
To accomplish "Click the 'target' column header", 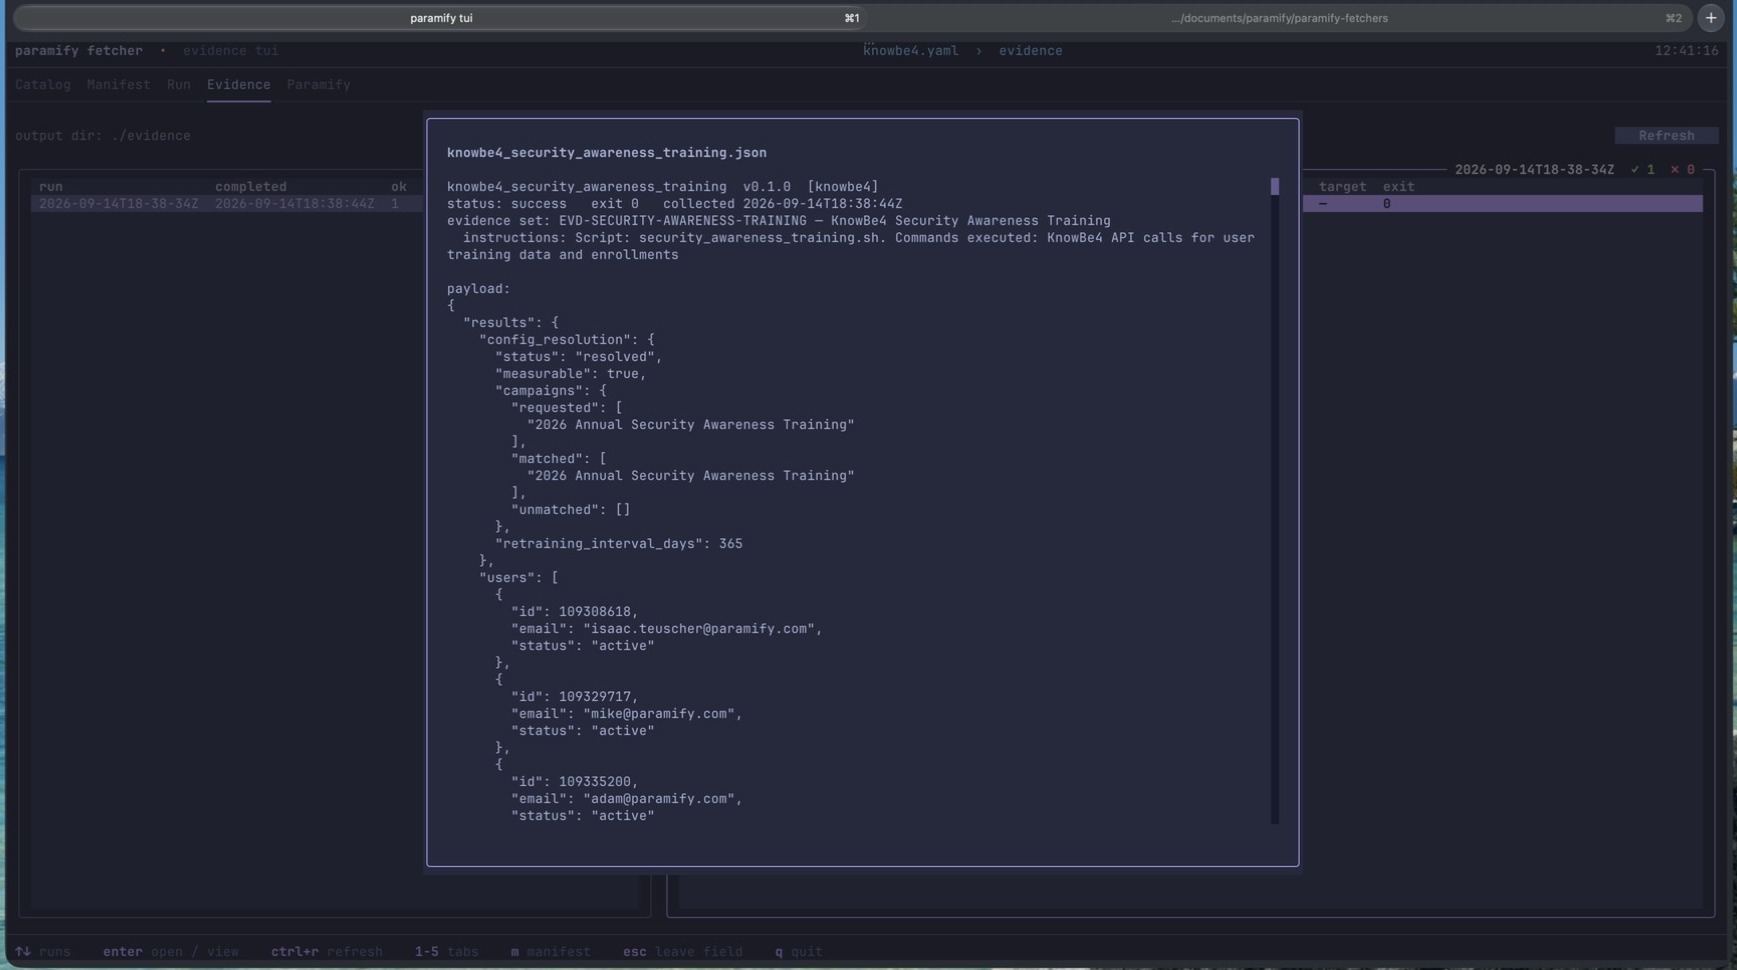I will point(1343,187).
